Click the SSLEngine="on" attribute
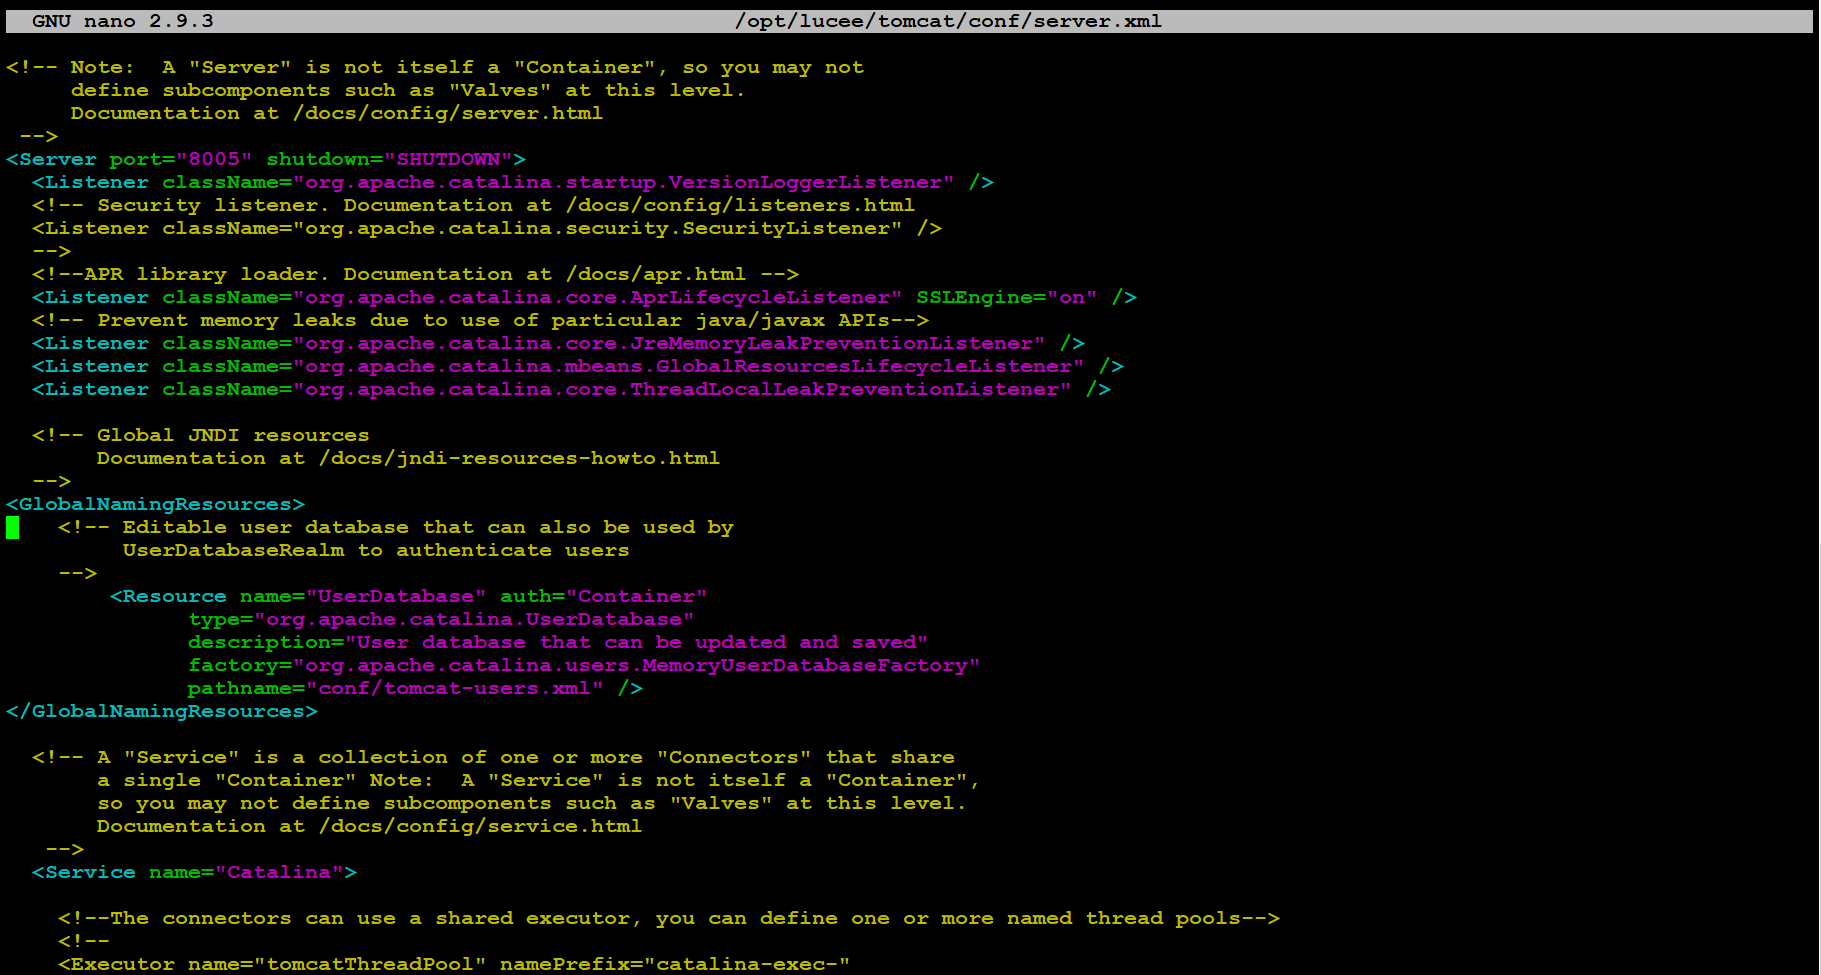 pyautogui.click(x=1006, y=297)
